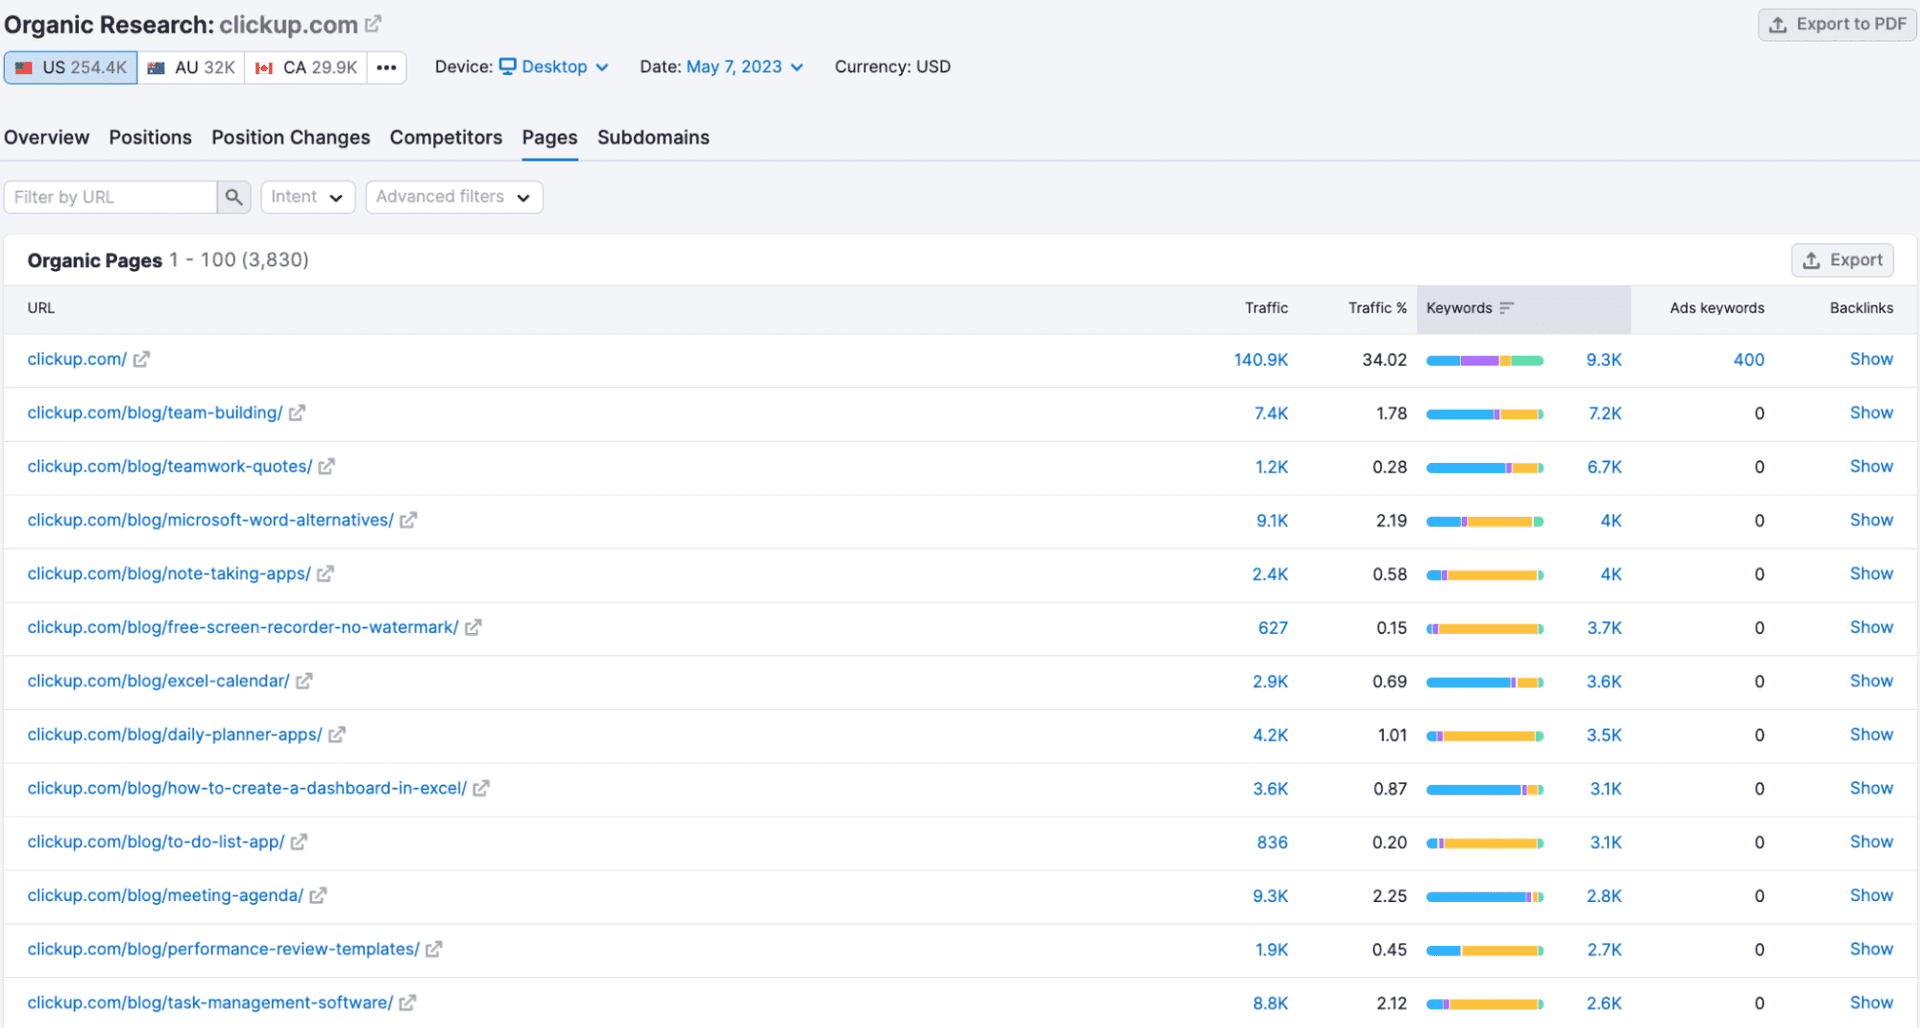Open the Device Desktop dropdown

(554, 67)
